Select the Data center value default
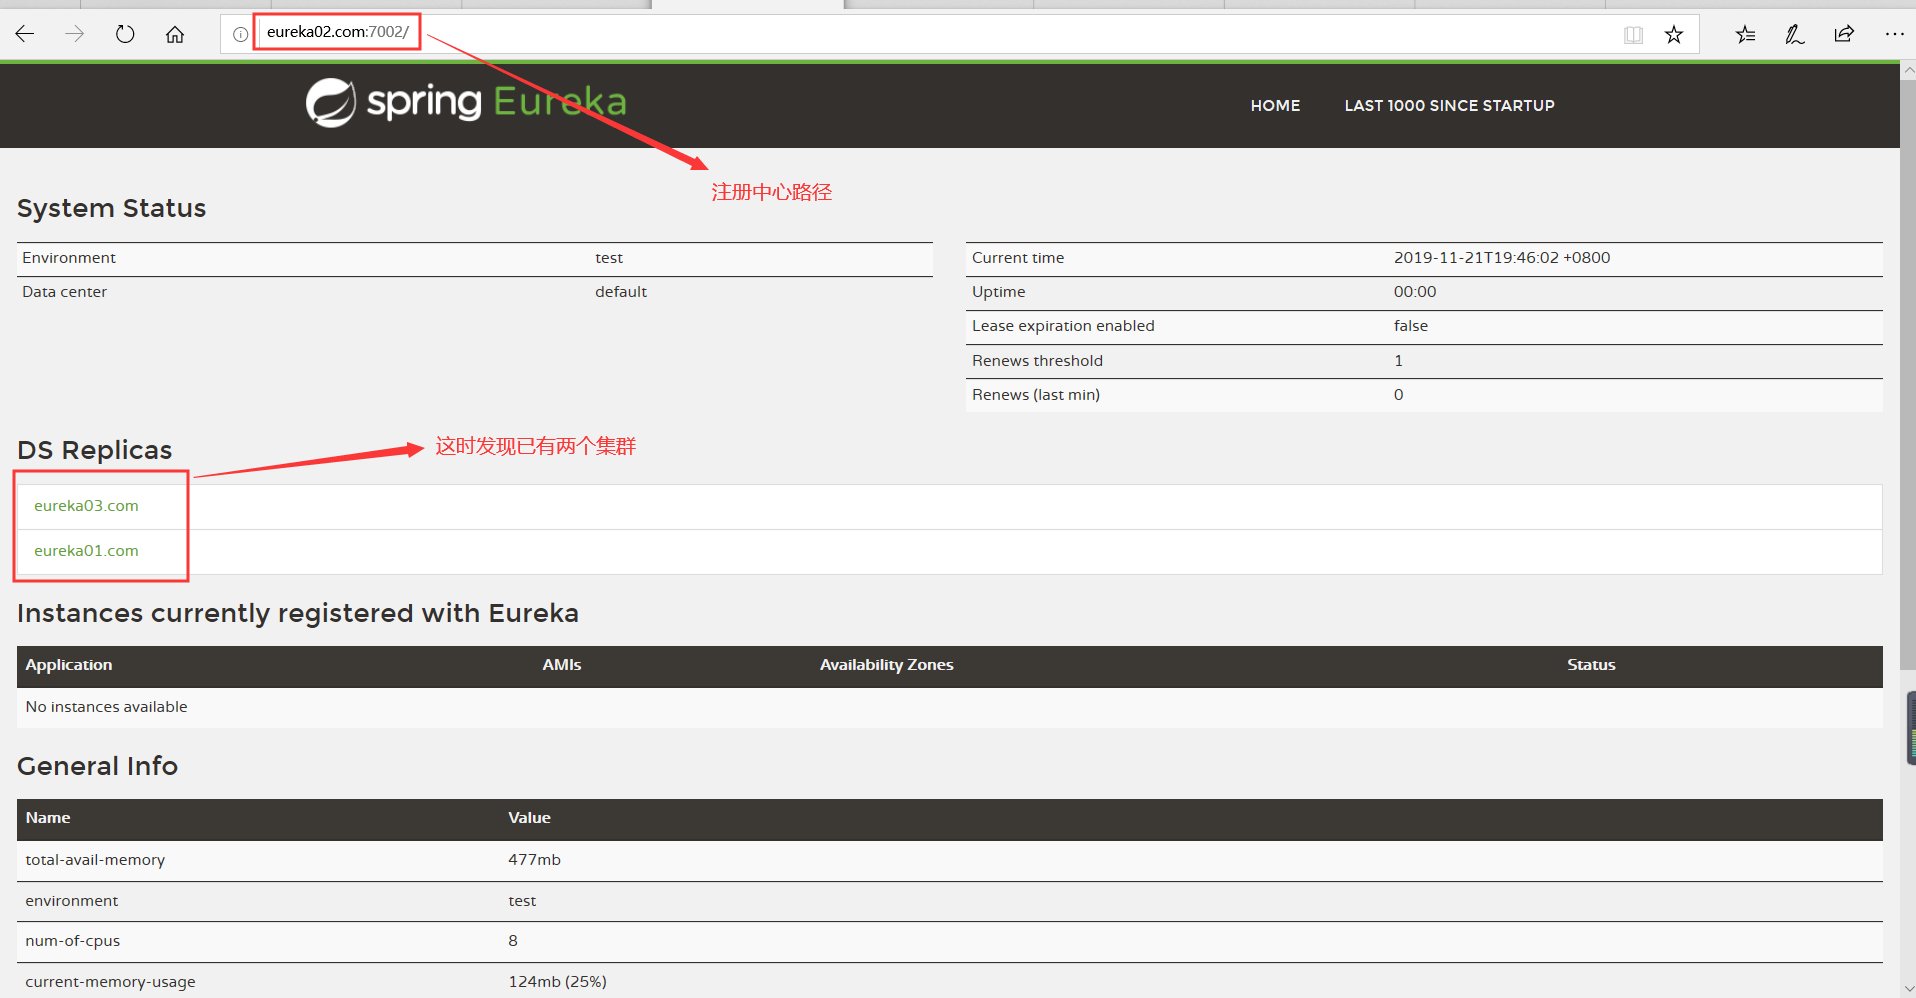The image size is (1916, 998). click(x=621, y=292)
